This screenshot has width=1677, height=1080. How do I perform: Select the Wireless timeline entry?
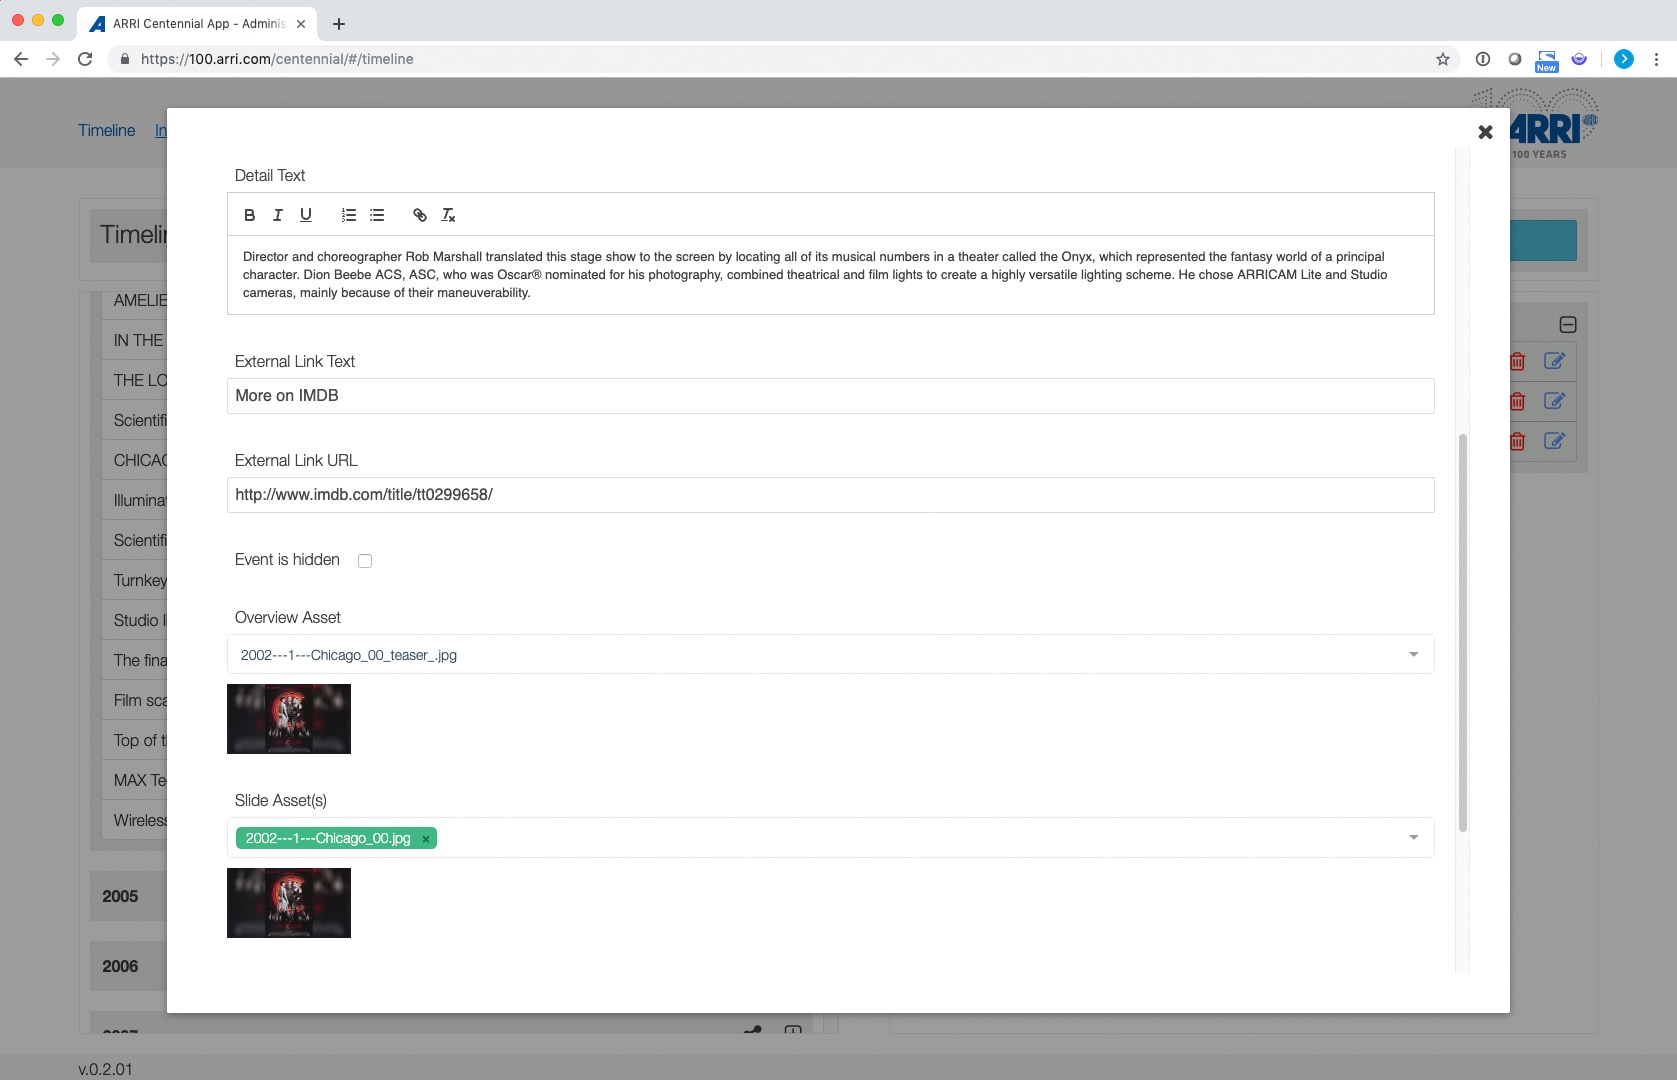pos(135,820)
